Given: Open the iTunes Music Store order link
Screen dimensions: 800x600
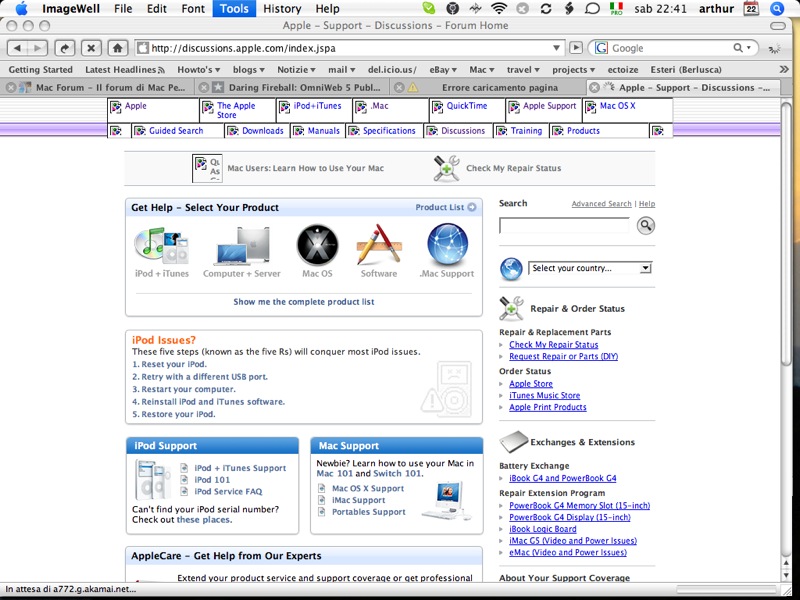Looking at the screenshot, I should tap(544, 395).
